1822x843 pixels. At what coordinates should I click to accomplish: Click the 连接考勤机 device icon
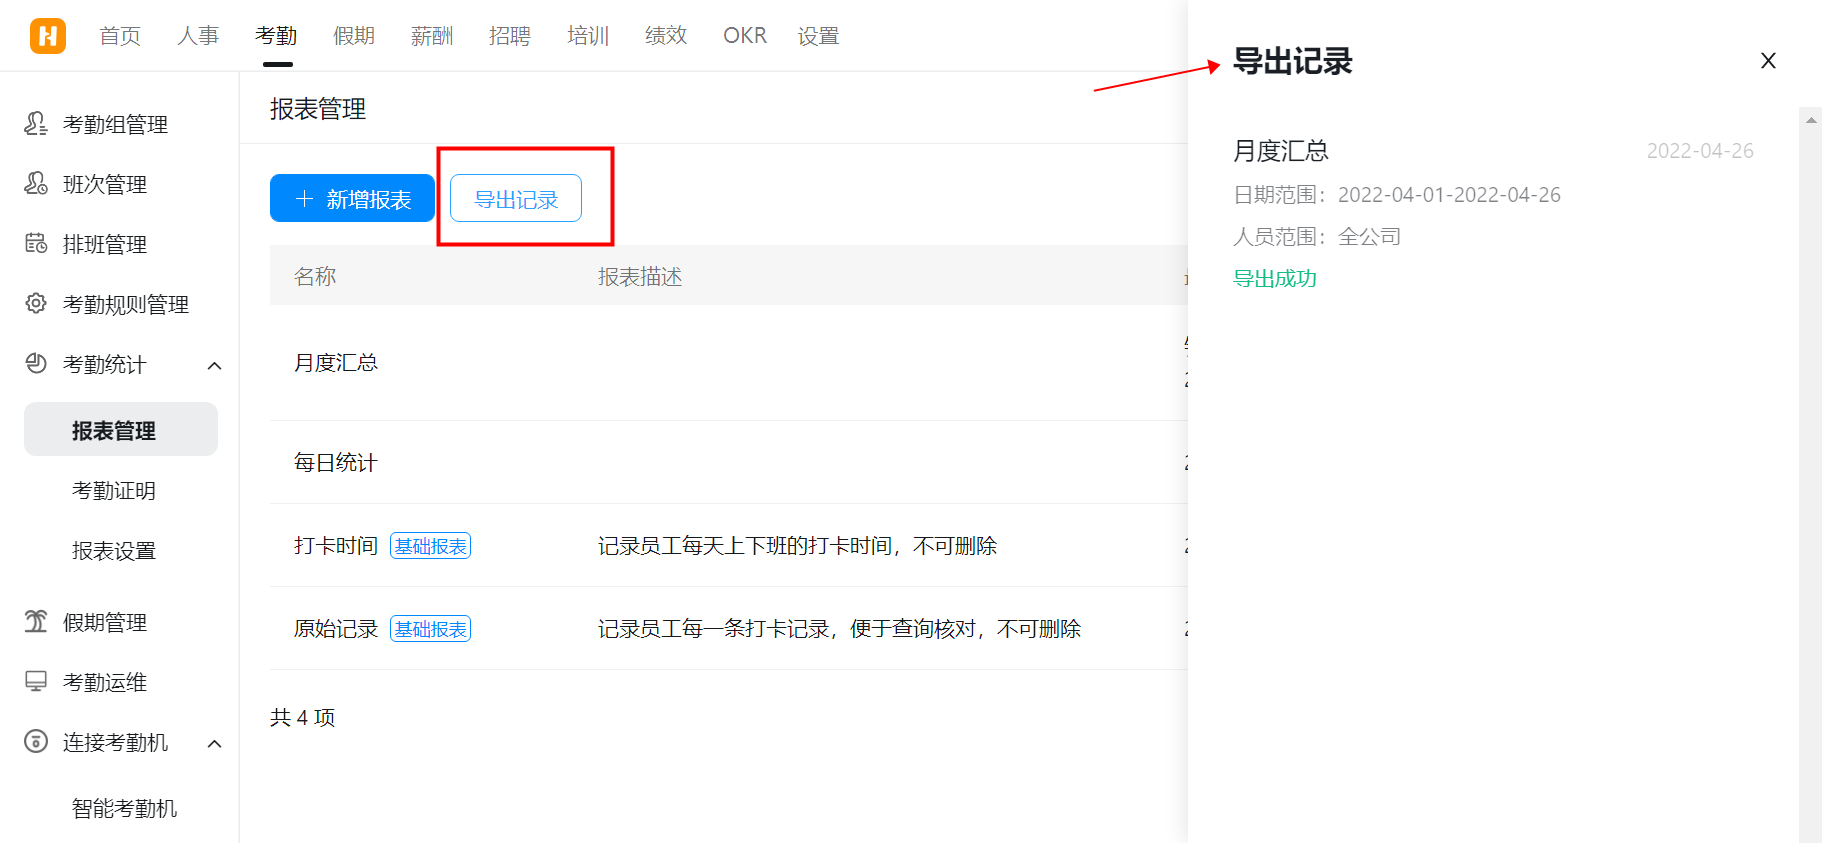coord(36,742)
